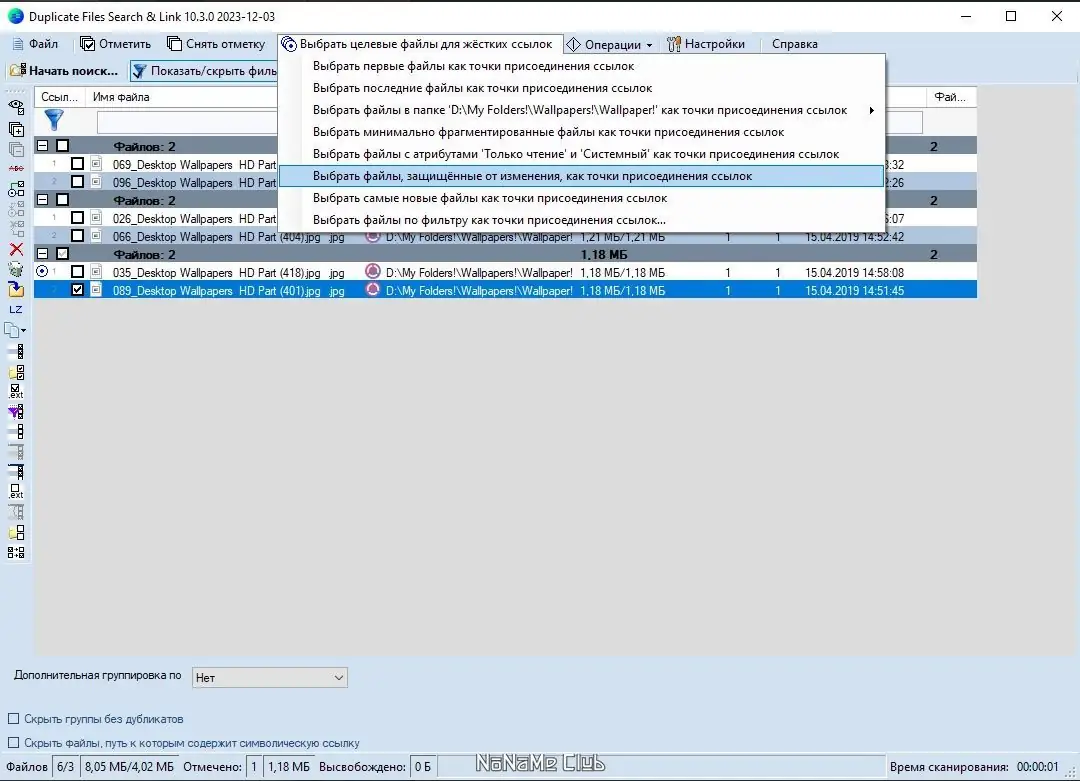The height and width of the screenshot is (781, 1080).
Task: Click location icon in 035_Desktop Wallpapers row
Action: point(373,271)
